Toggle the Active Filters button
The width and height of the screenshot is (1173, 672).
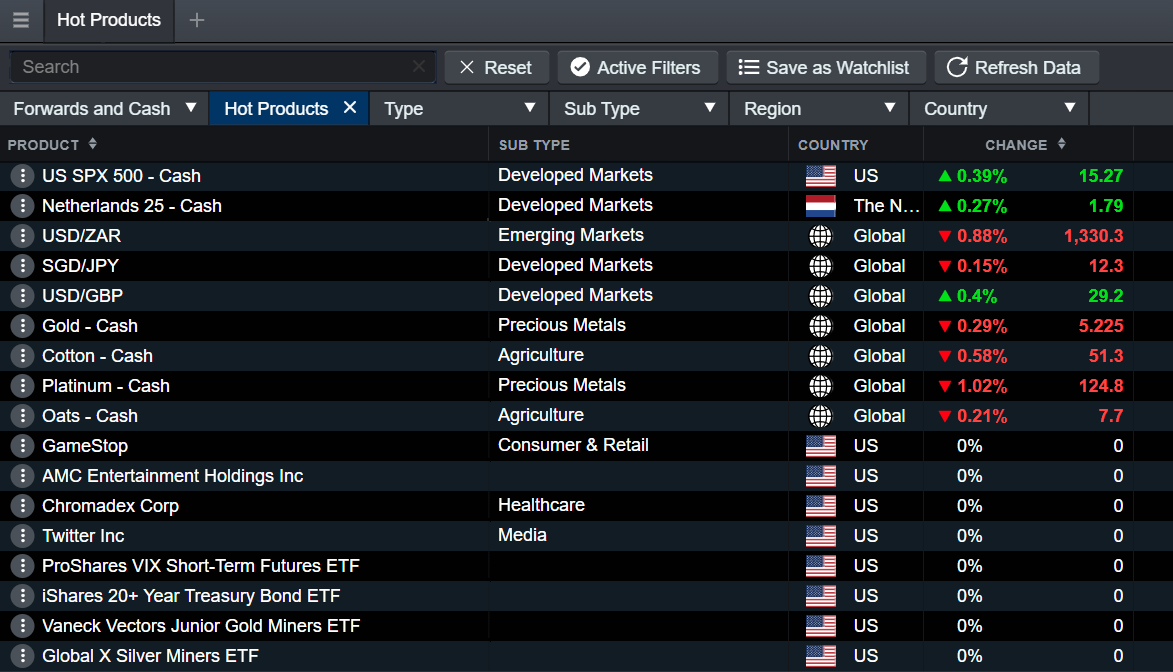coord(637,67)
